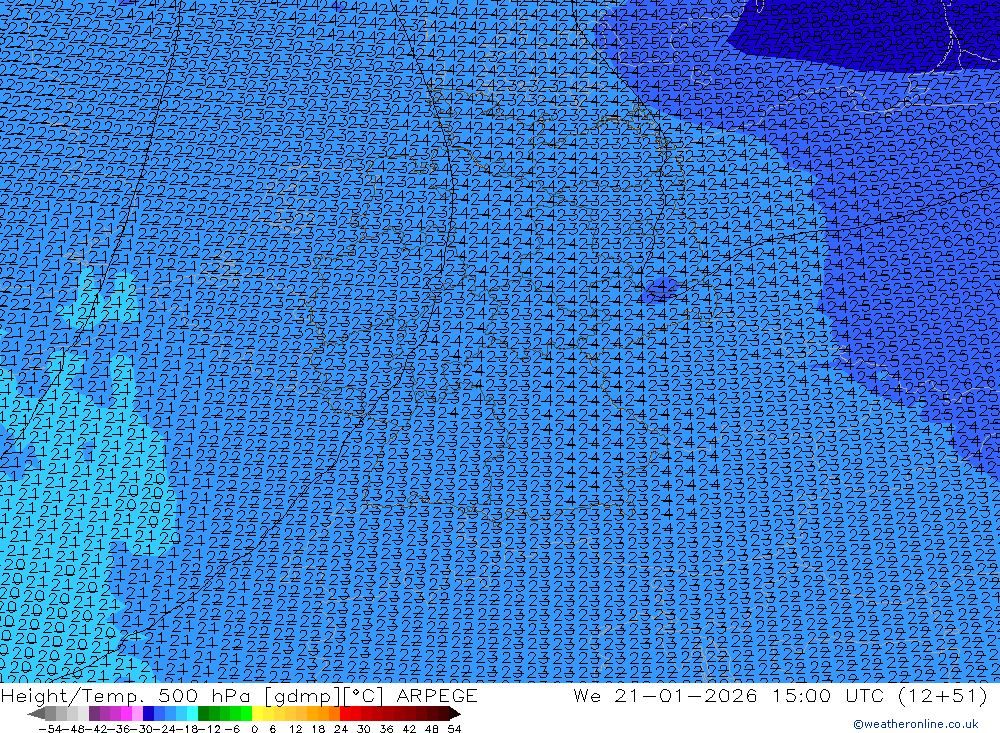This screenshot has width=1000, height=733.
Task: Click the right dark arrow of the color legend
Action: (x=455, y=713)
